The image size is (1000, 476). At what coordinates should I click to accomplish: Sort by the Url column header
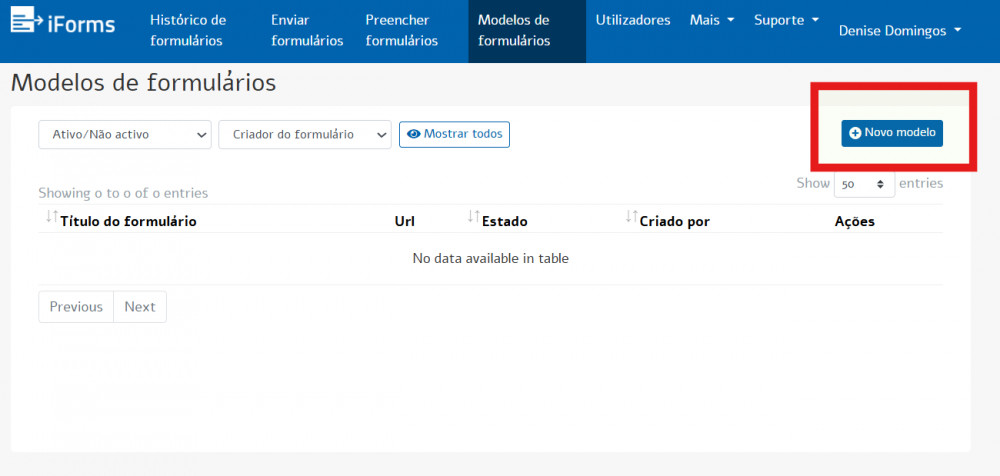[x=405, y=221]
